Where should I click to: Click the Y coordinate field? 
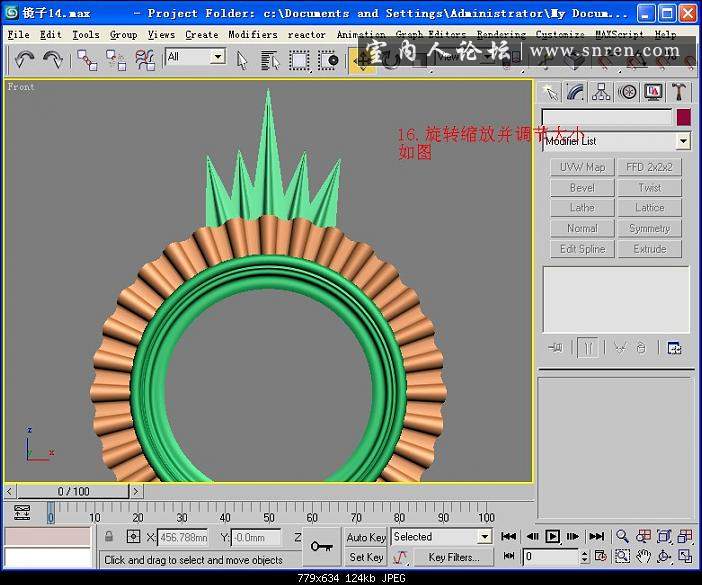[x=256, y=537]
